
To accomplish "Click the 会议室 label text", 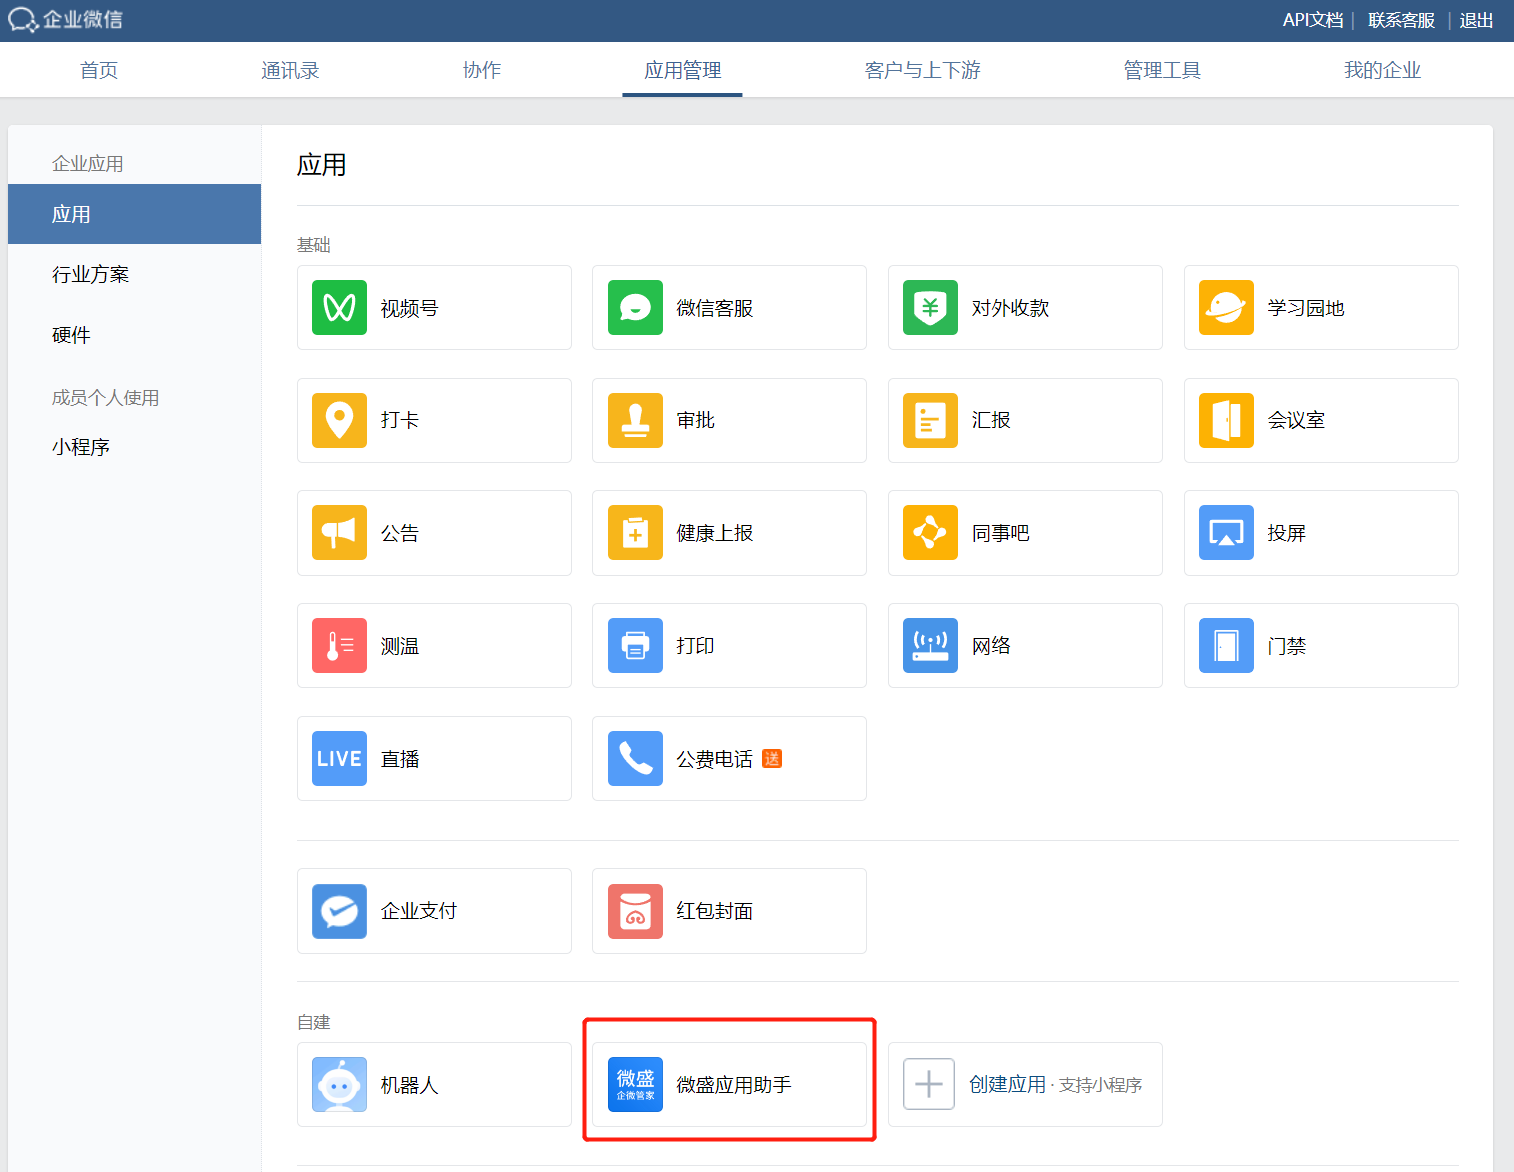I will click(1296, 420).
